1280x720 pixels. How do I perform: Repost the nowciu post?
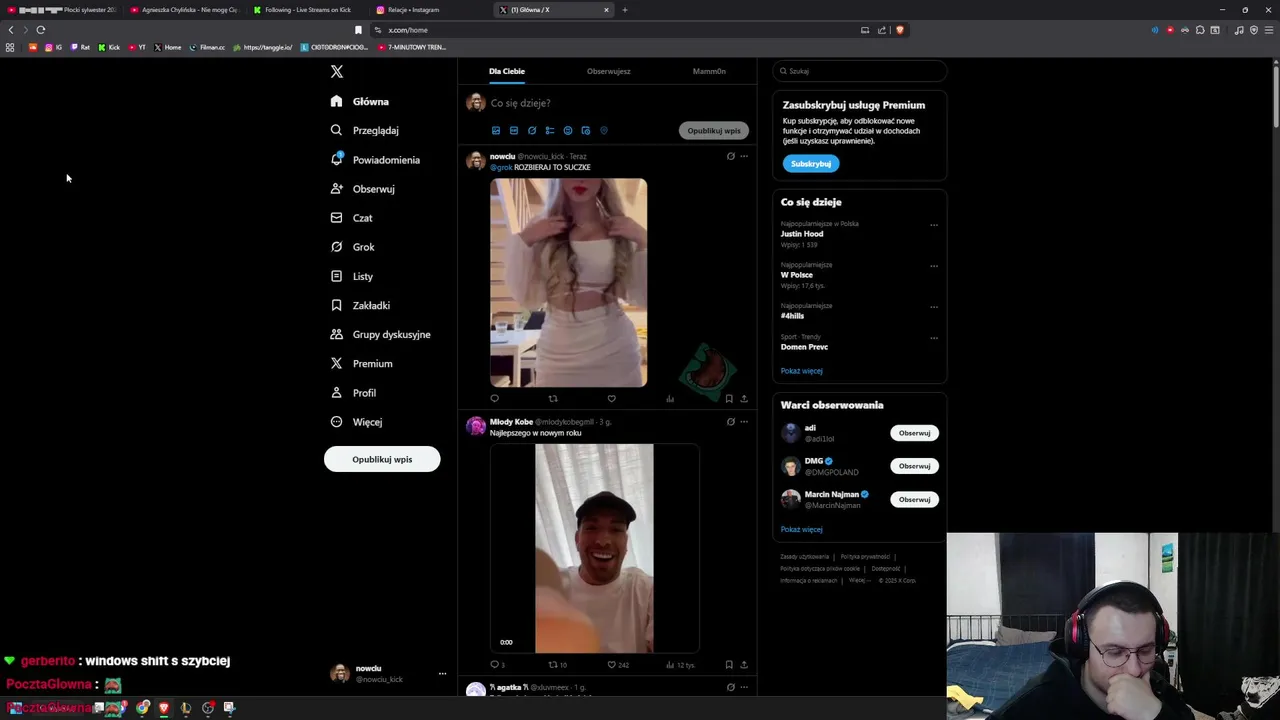(553, 399)
